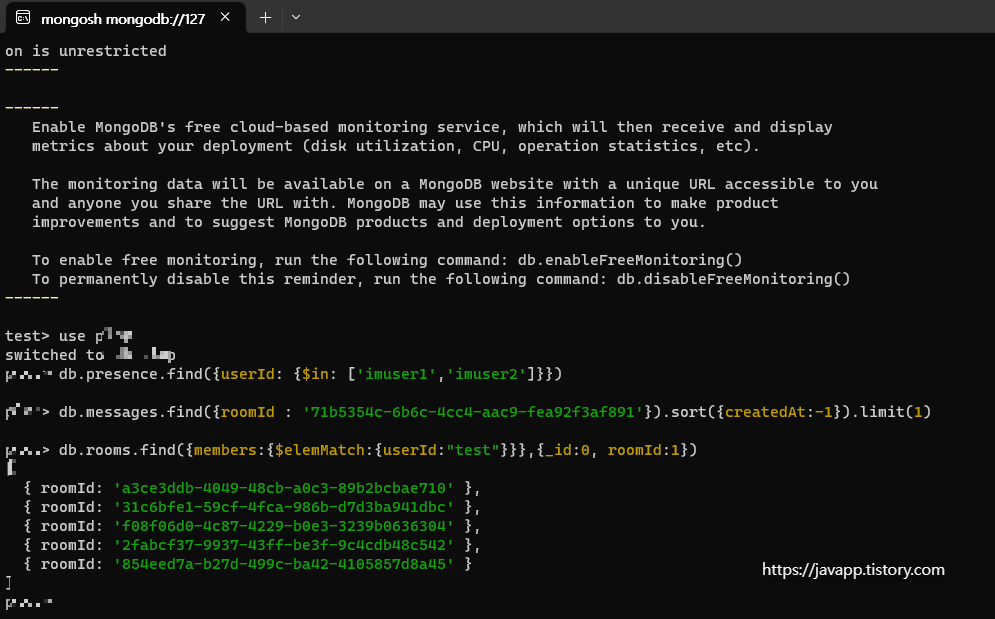Click the '71b5354c-6b6c-4cc4-aac9-fea92f3af891' room string
Viewport: 995px width, 619px height.
coord(473,413)
